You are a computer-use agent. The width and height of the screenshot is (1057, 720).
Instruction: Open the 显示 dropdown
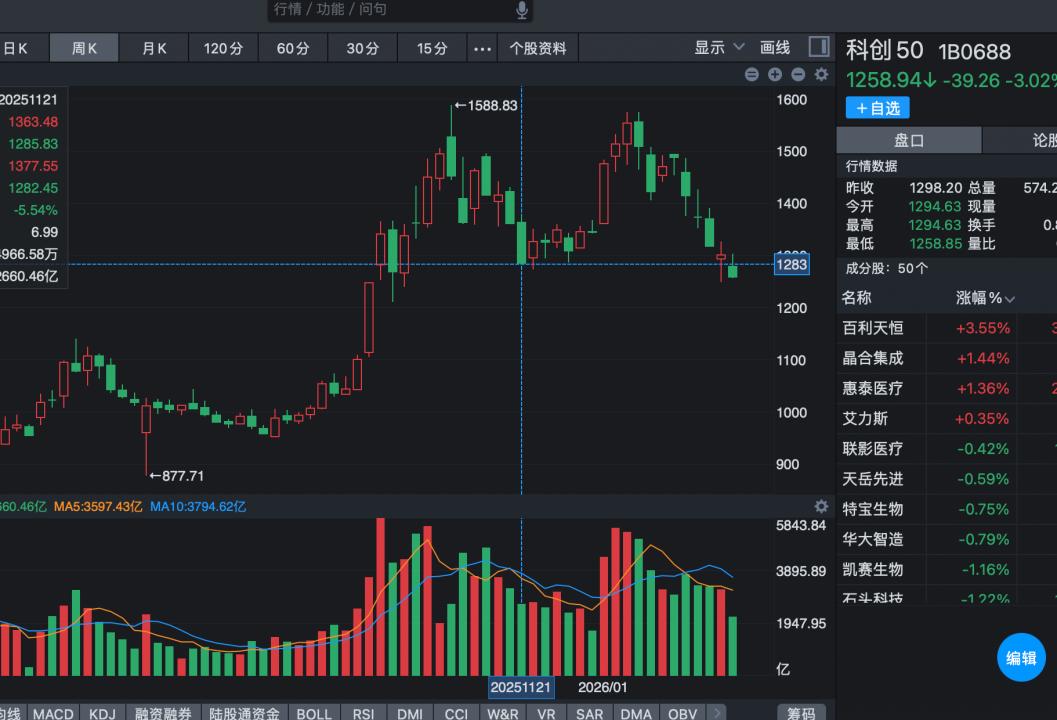pyautogui.click(x=712, y=46)
